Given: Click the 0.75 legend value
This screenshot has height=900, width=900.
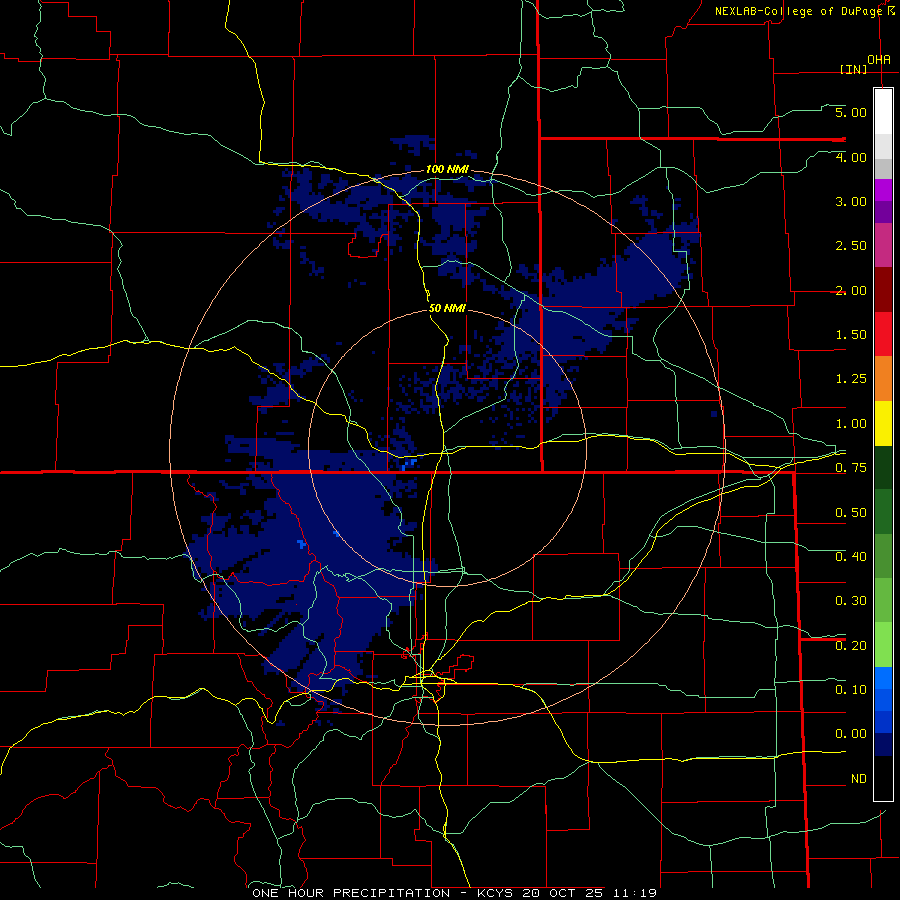Looking at the screenshot, I should [851, 468].
